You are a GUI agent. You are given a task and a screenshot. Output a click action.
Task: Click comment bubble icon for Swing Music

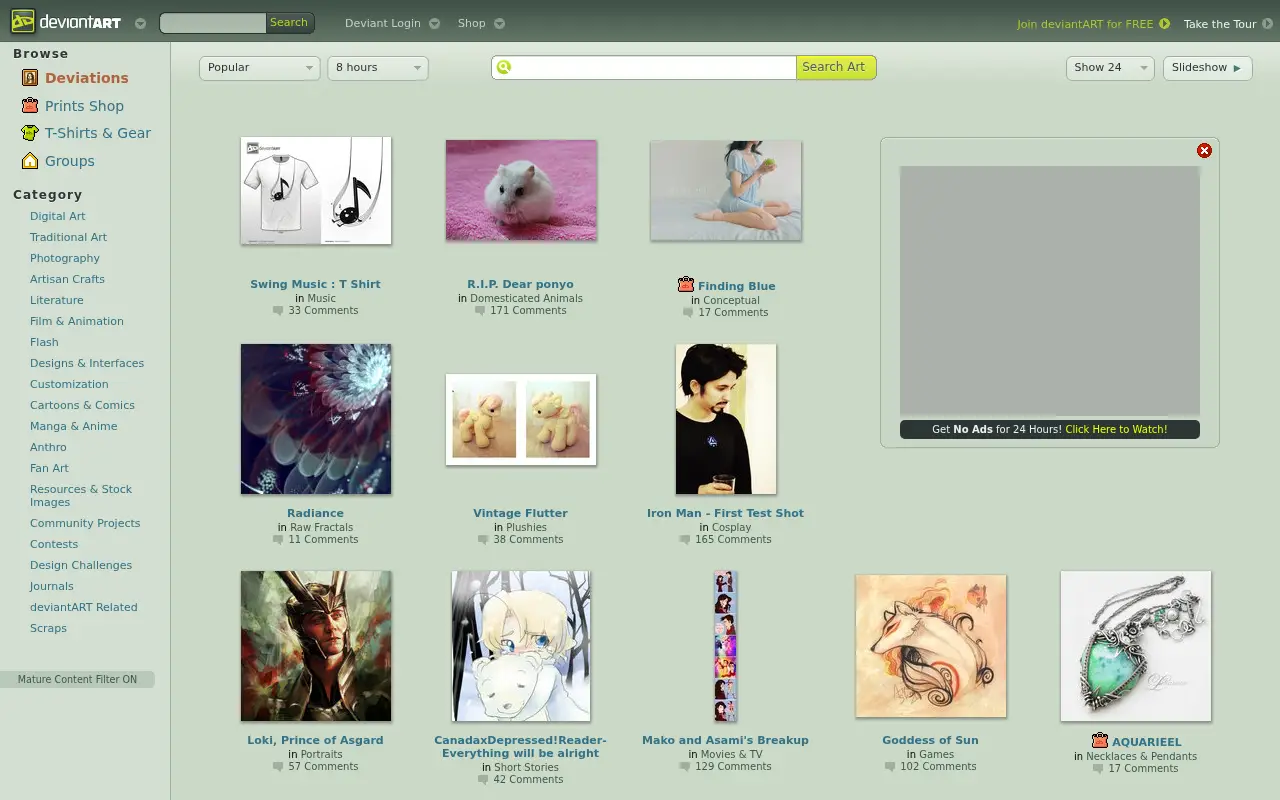pos(278,311)
